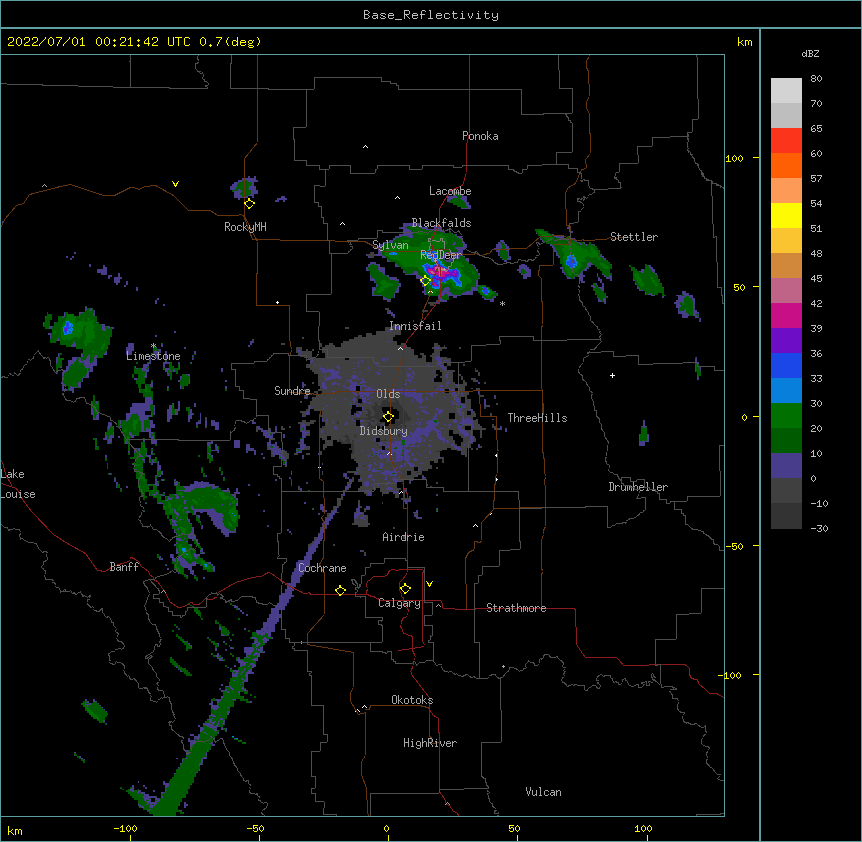862x842 pixels.
Task: Select the Stettler city label
Action: coord(634,237)
